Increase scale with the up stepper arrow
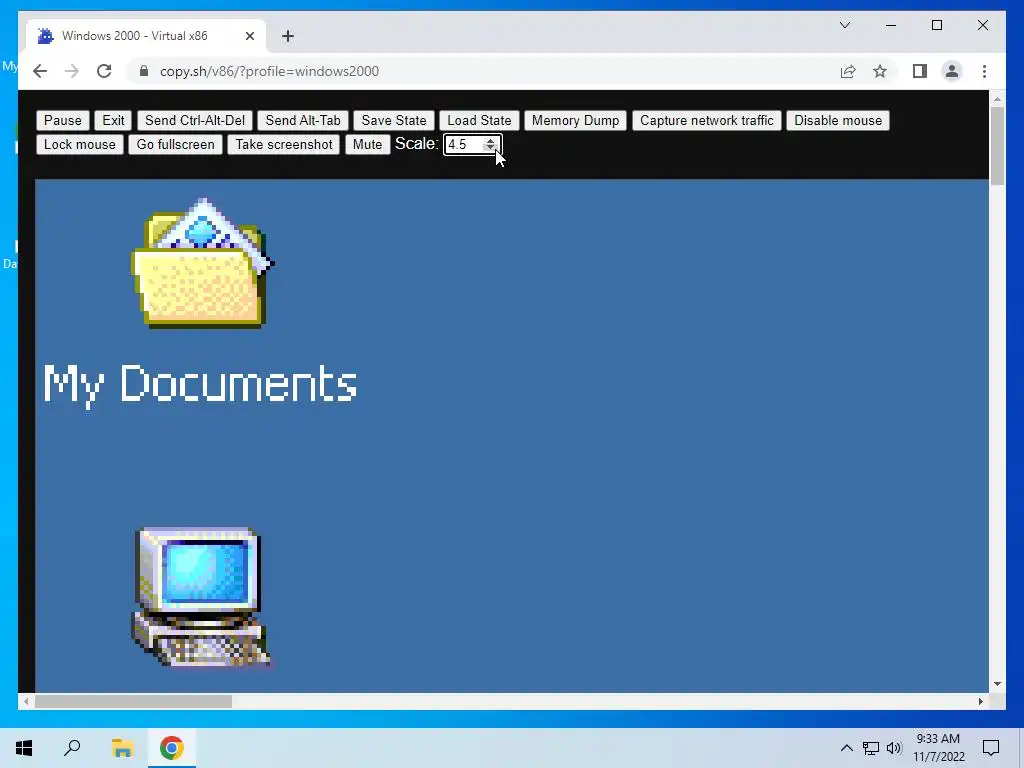The height and width of the screenshot is (768, 1024). (x=490, y=140)
